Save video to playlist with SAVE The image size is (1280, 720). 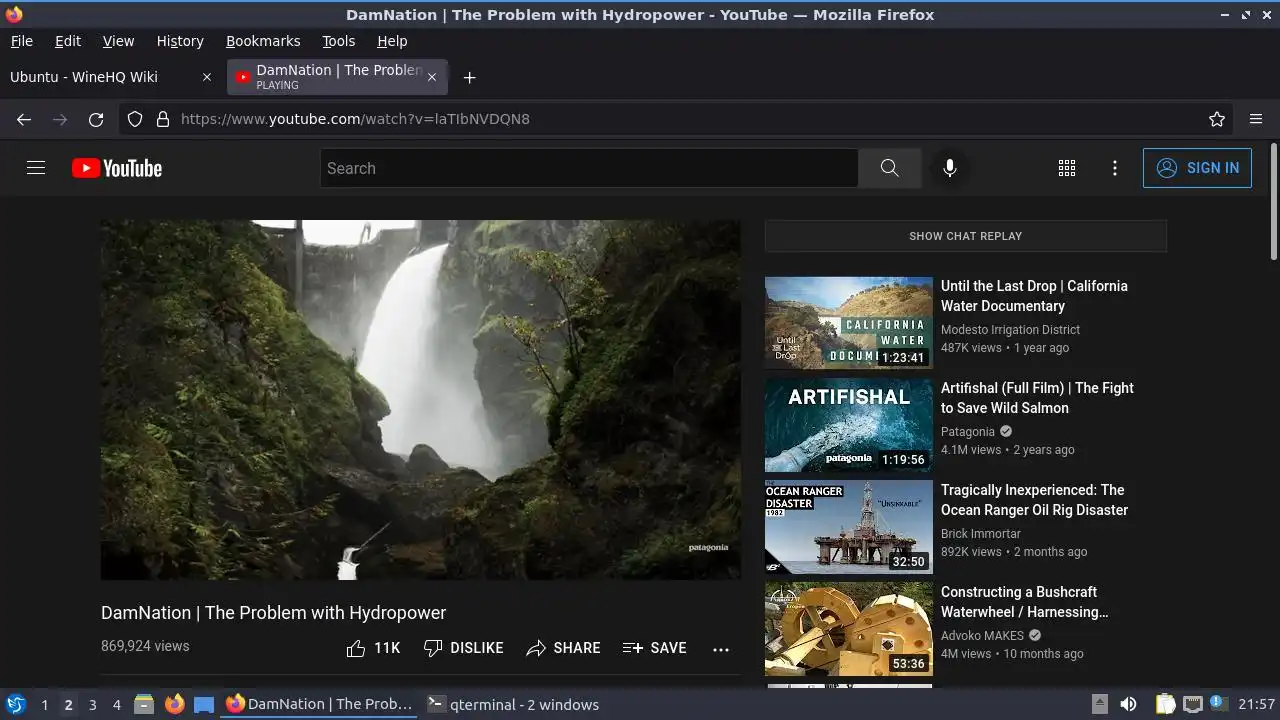click(x=655, y=648)
